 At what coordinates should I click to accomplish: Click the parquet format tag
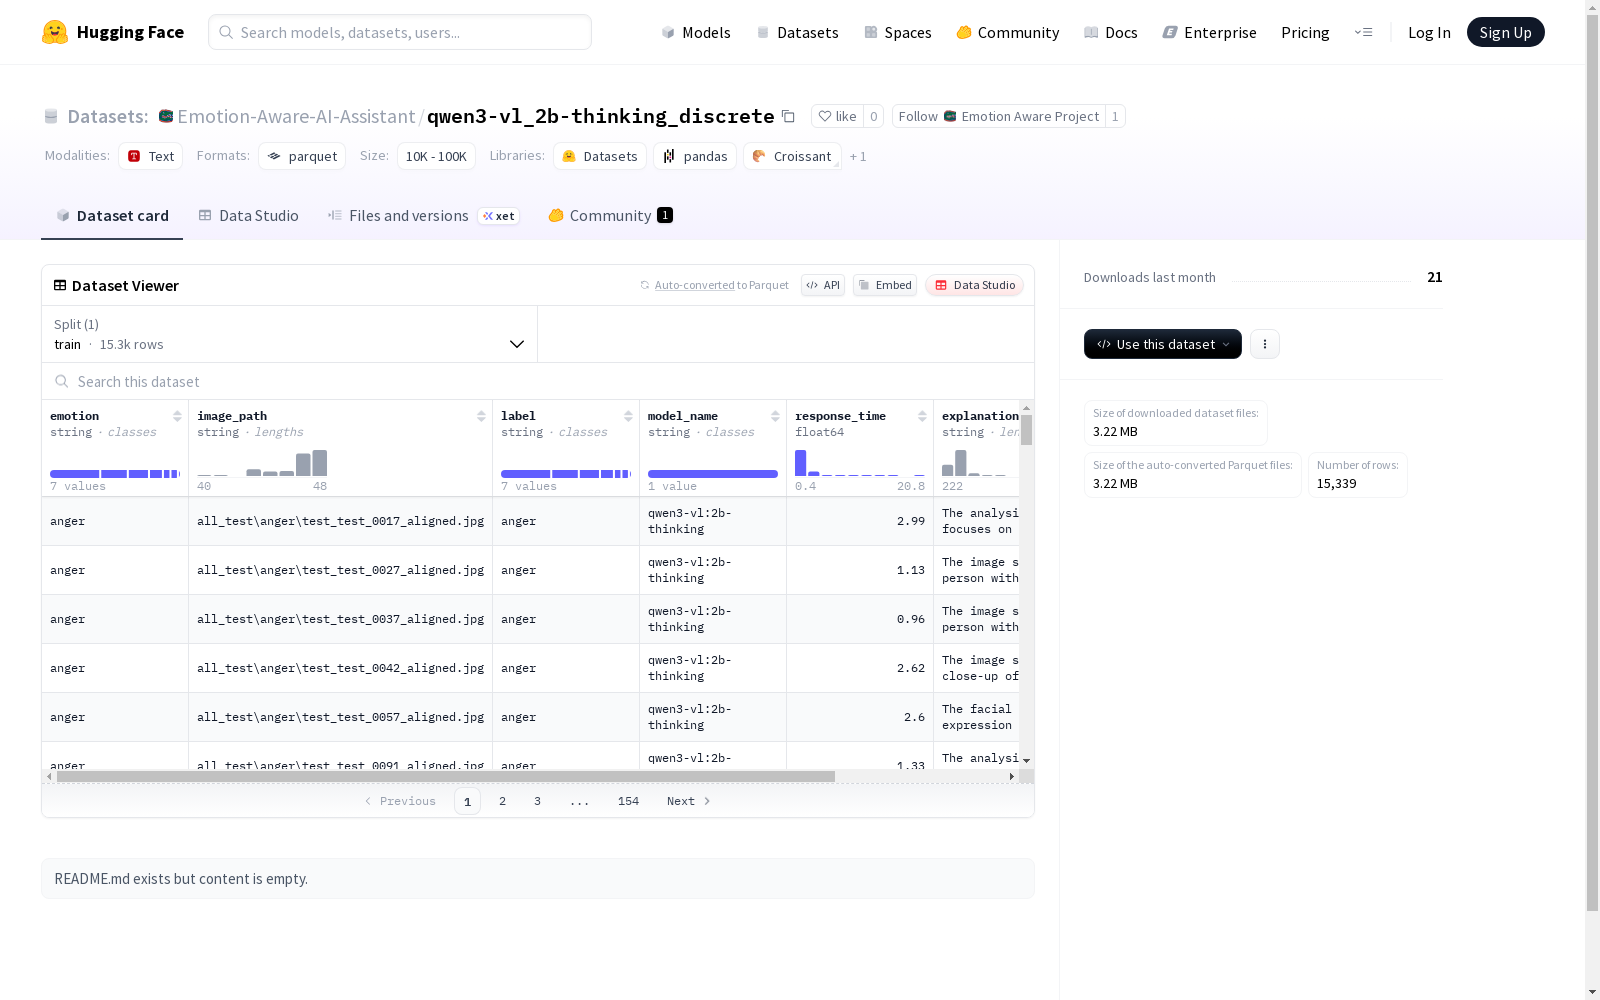[x=302, y=156]
